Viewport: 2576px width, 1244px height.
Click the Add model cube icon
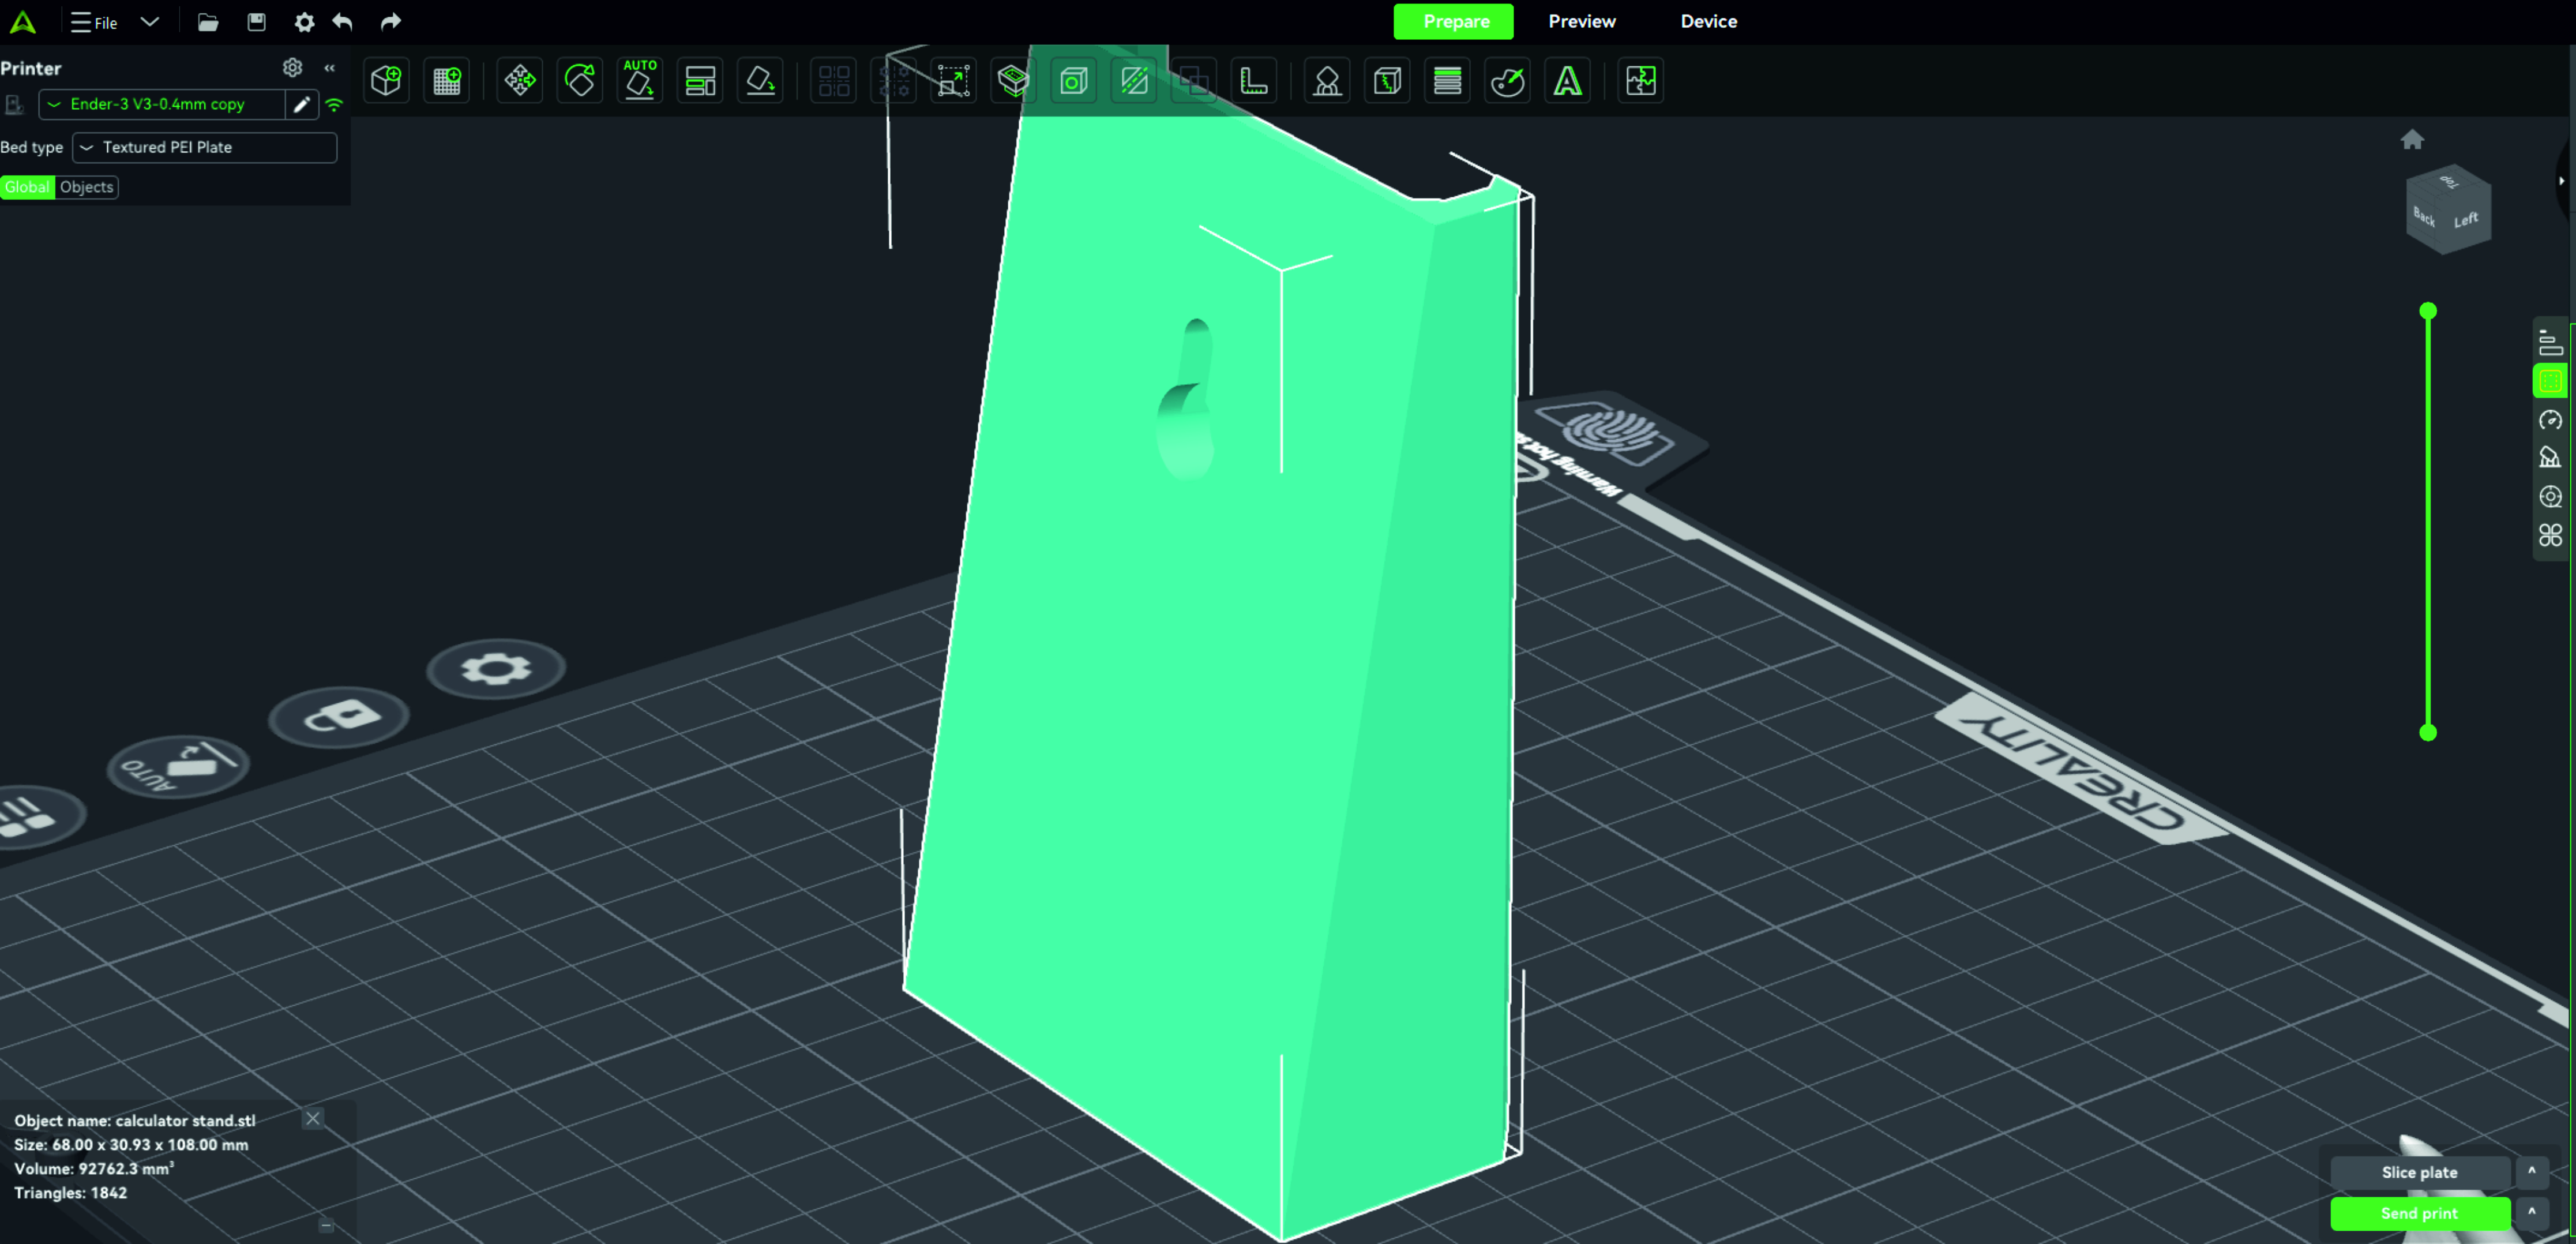click(x=386, y=80)
